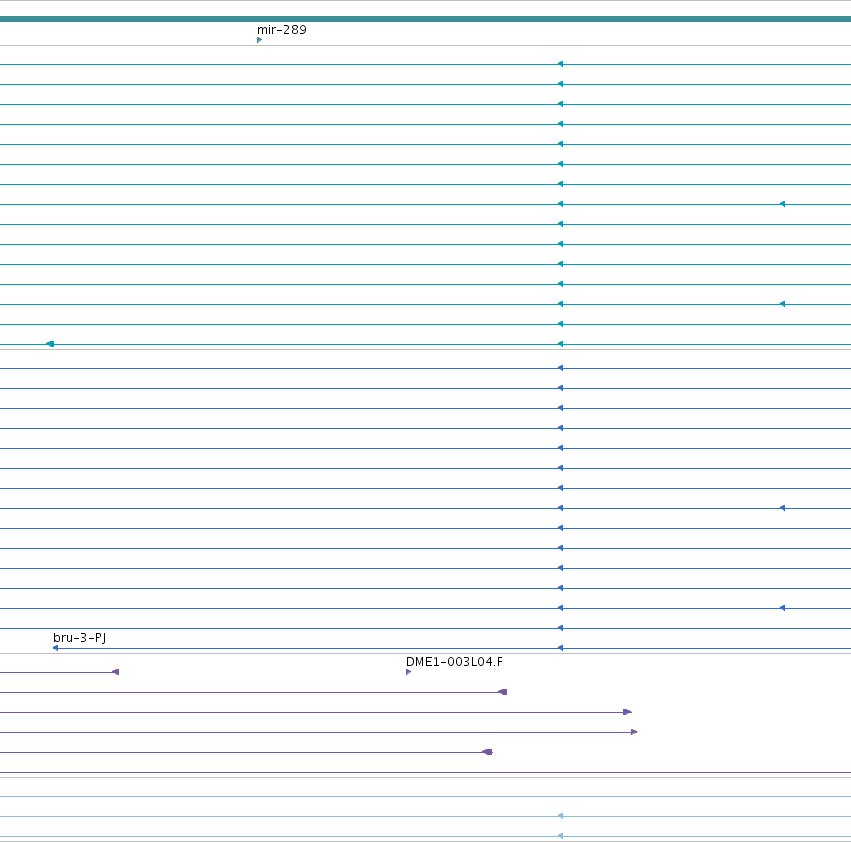Click the bru-3-PJ transcript label

coord(79,637)
